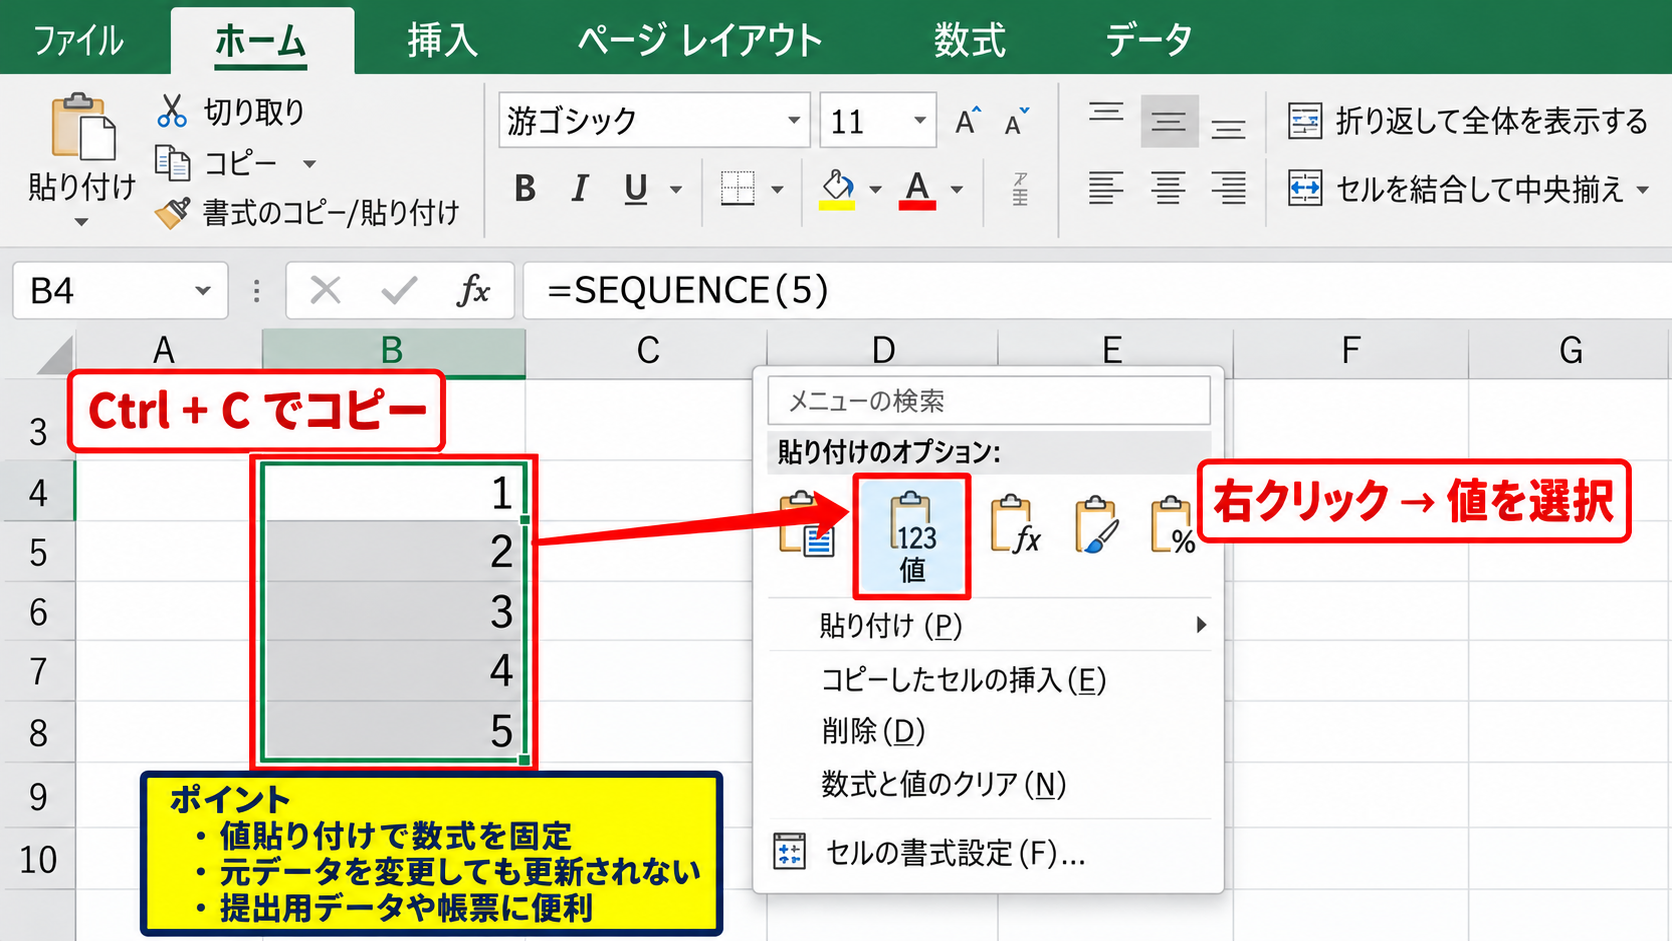Click the fx Insert Function icon
The width and height of the screenshot is (1672, 941).
click(472, 291)
